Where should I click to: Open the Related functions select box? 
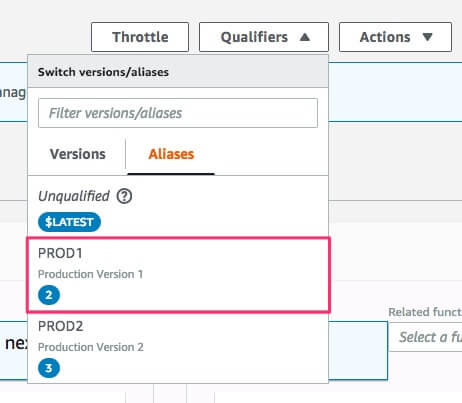425,337
